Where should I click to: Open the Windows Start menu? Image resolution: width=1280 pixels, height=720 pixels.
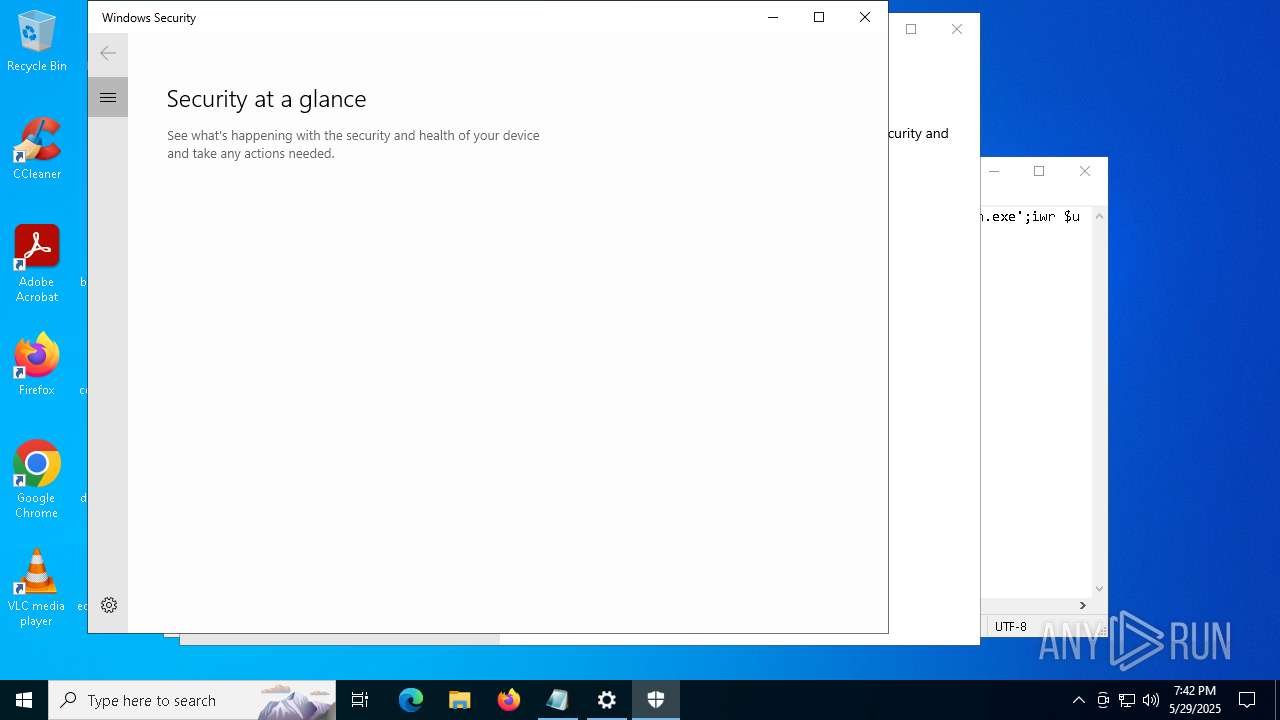tap(24, 700)
